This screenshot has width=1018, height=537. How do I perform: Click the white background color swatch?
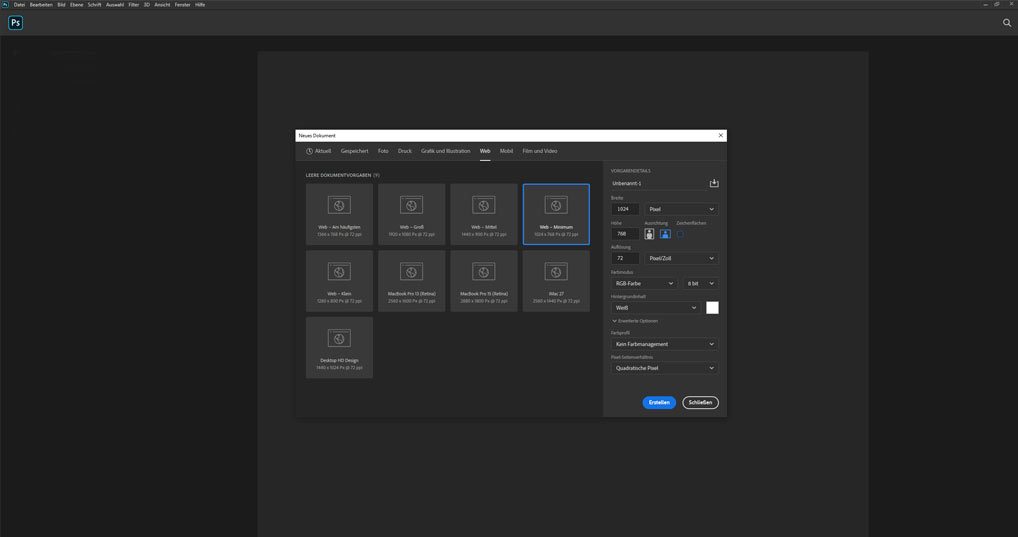(712, 308)
